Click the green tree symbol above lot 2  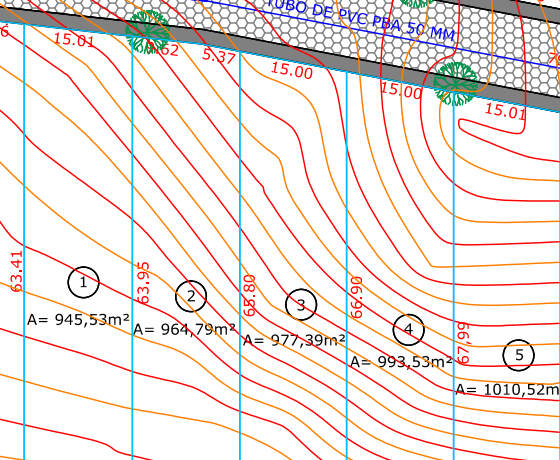[x=147, y=32]
